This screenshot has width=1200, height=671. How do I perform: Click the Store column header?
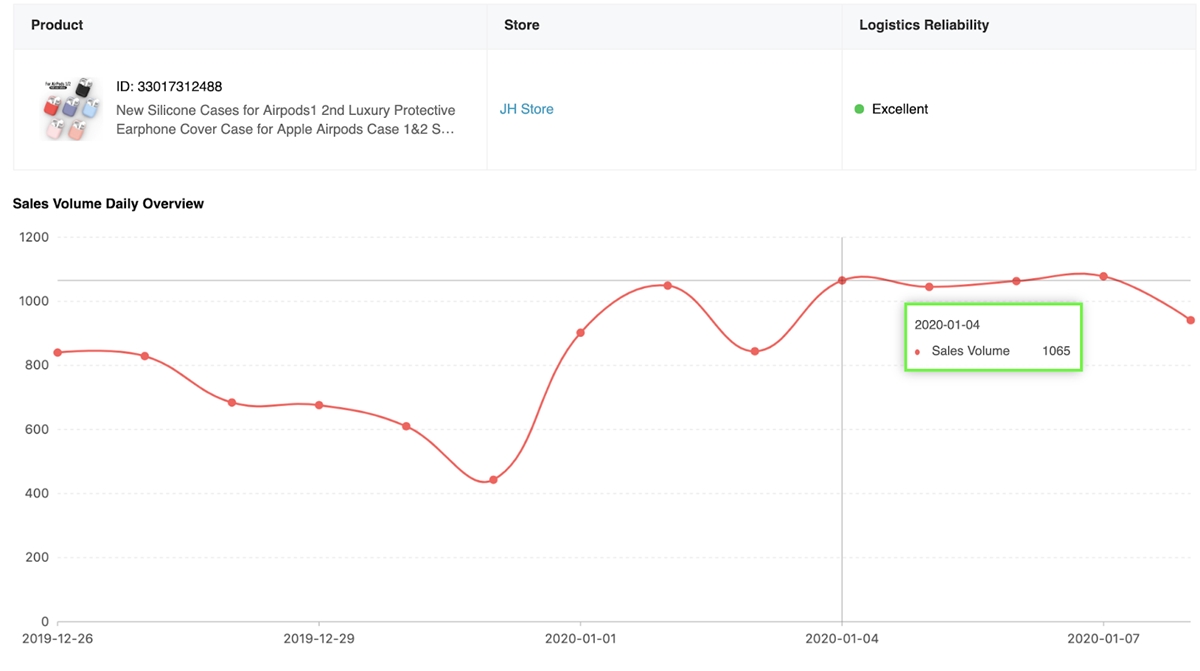click(x=521, y=25)
